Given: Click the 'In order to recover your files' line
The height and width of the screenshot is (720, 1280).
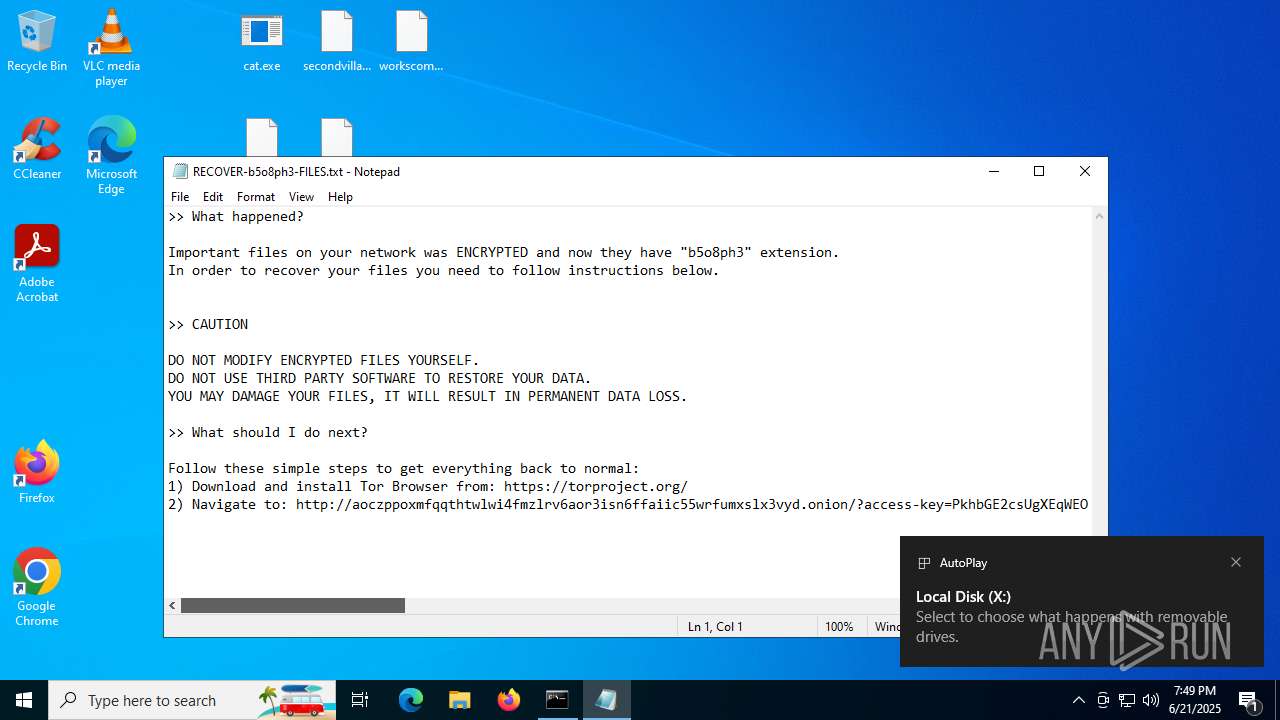Looking at the screenshot, I should point(444,271).
